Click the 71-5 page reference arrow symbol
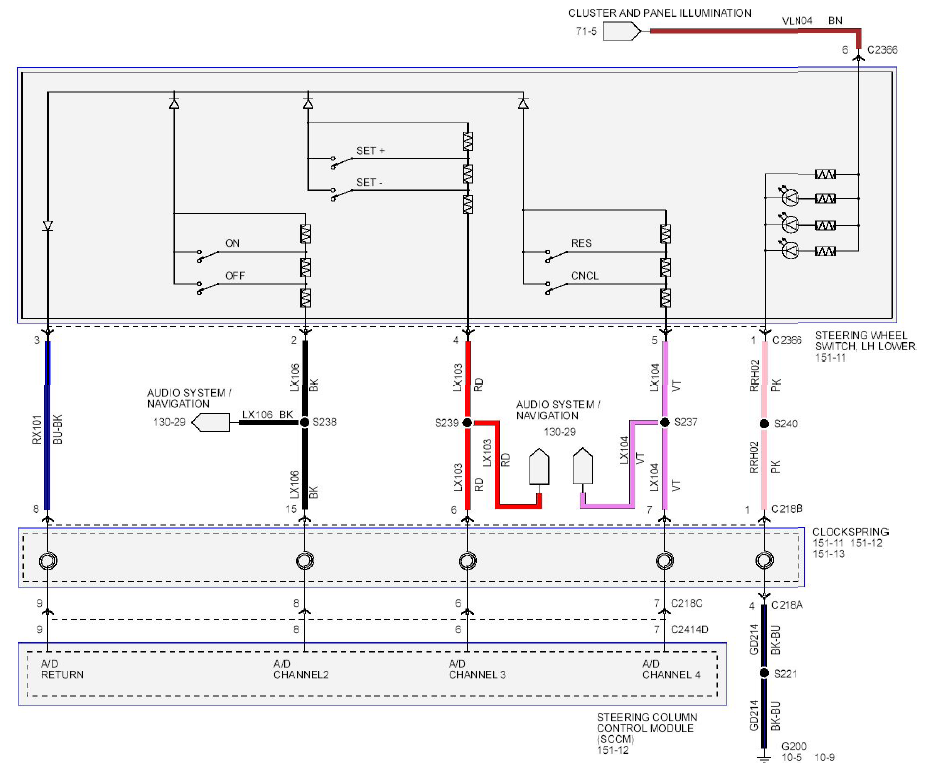The width and height of the screenshot is (926, 772). tap(622, 31)
